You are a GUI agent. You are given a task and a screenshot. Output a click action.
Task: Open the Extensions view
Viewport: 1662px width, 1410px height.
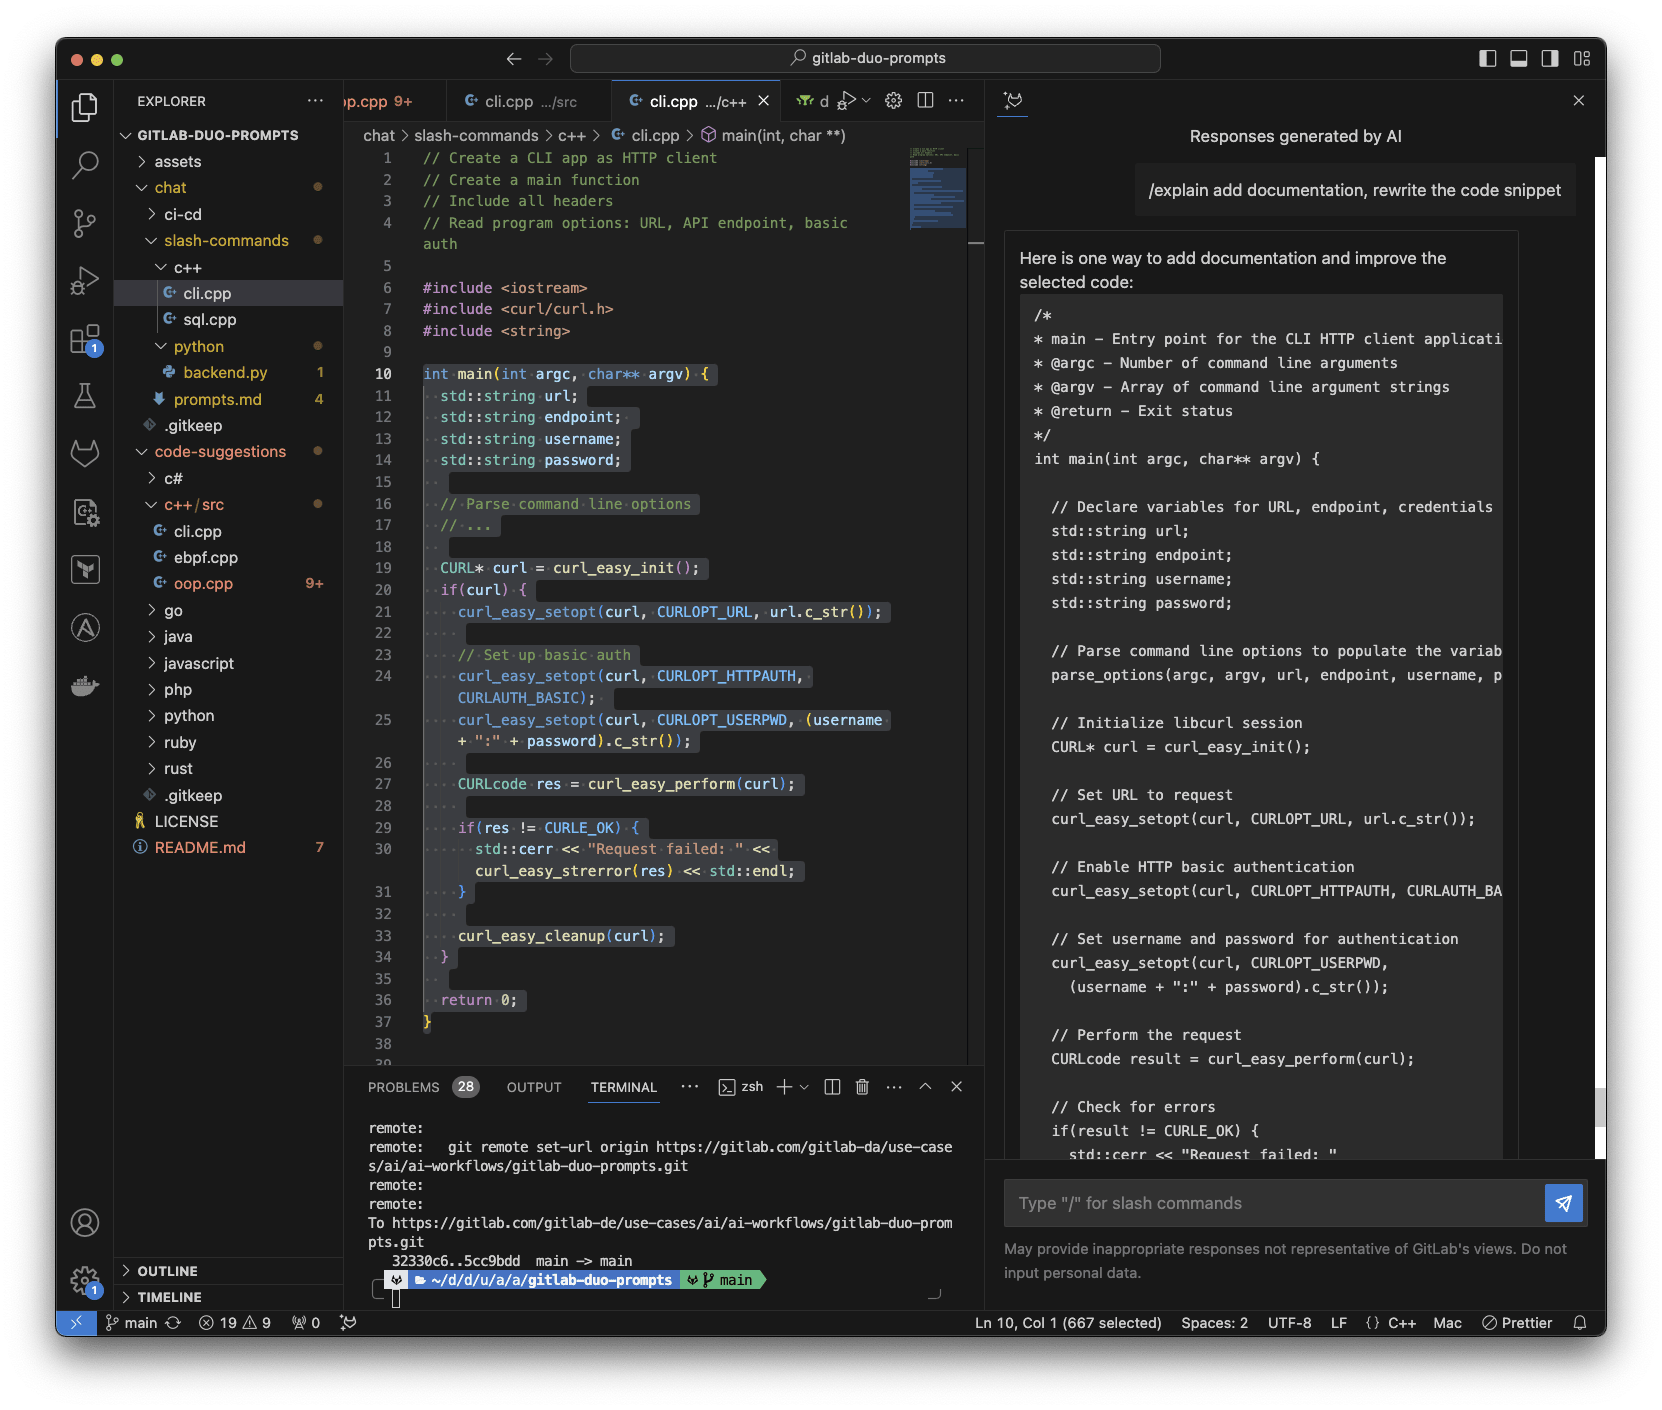tap(85, 339)
